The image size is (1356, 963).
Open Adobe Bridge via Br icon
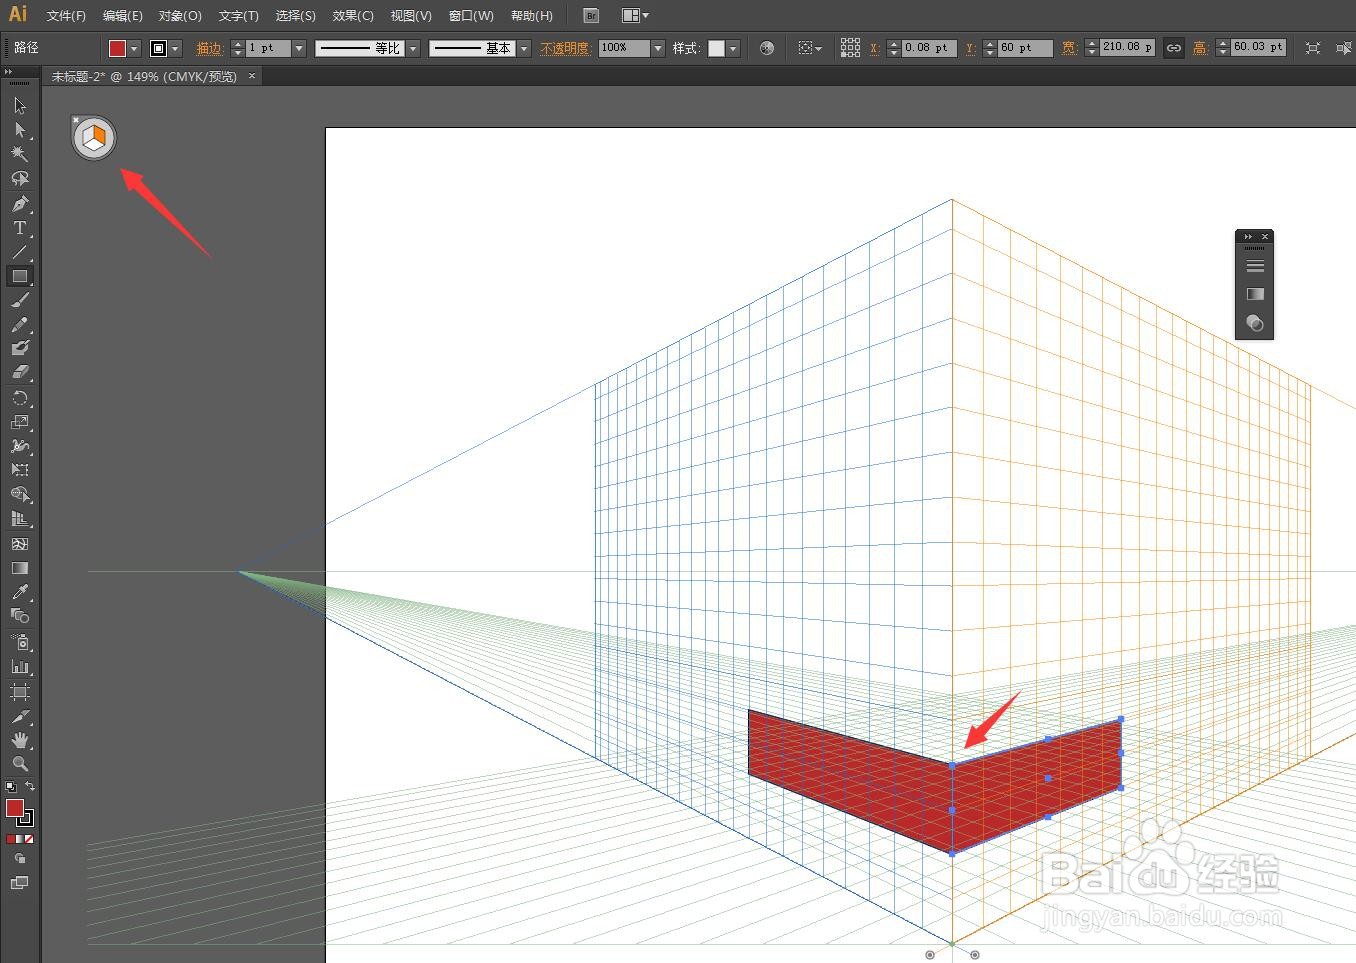591,15
